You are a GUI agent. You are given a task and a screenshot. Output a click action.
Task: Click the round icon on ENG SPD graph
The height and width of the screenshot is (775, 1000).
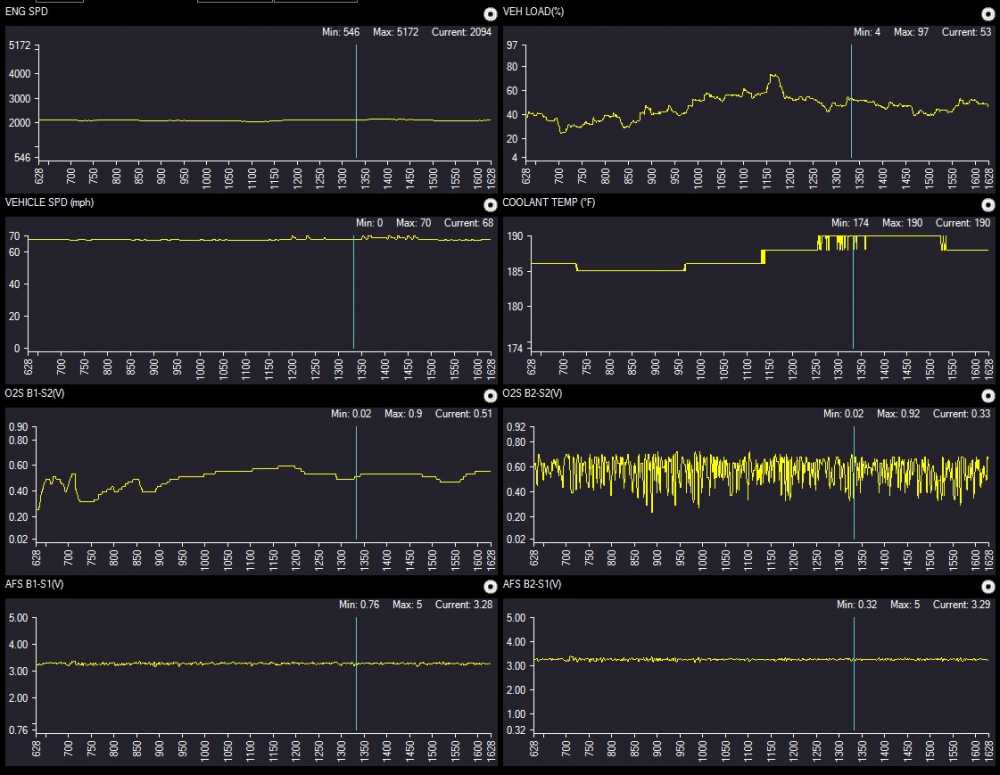pyautogui.click(x=489, y=14)
